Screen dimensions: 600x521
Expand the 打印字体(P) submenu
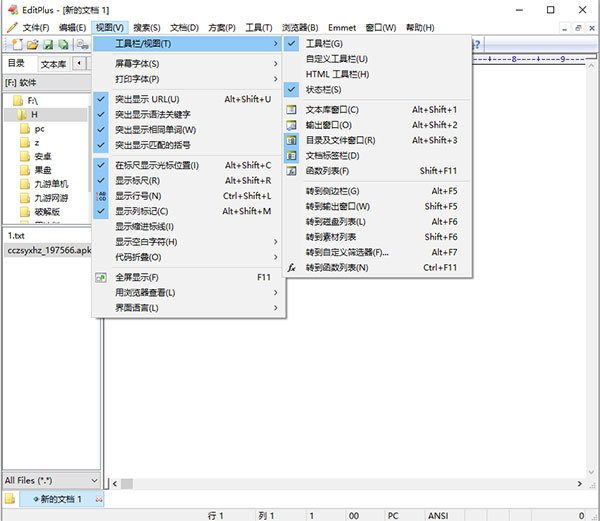tap(189, 79)
